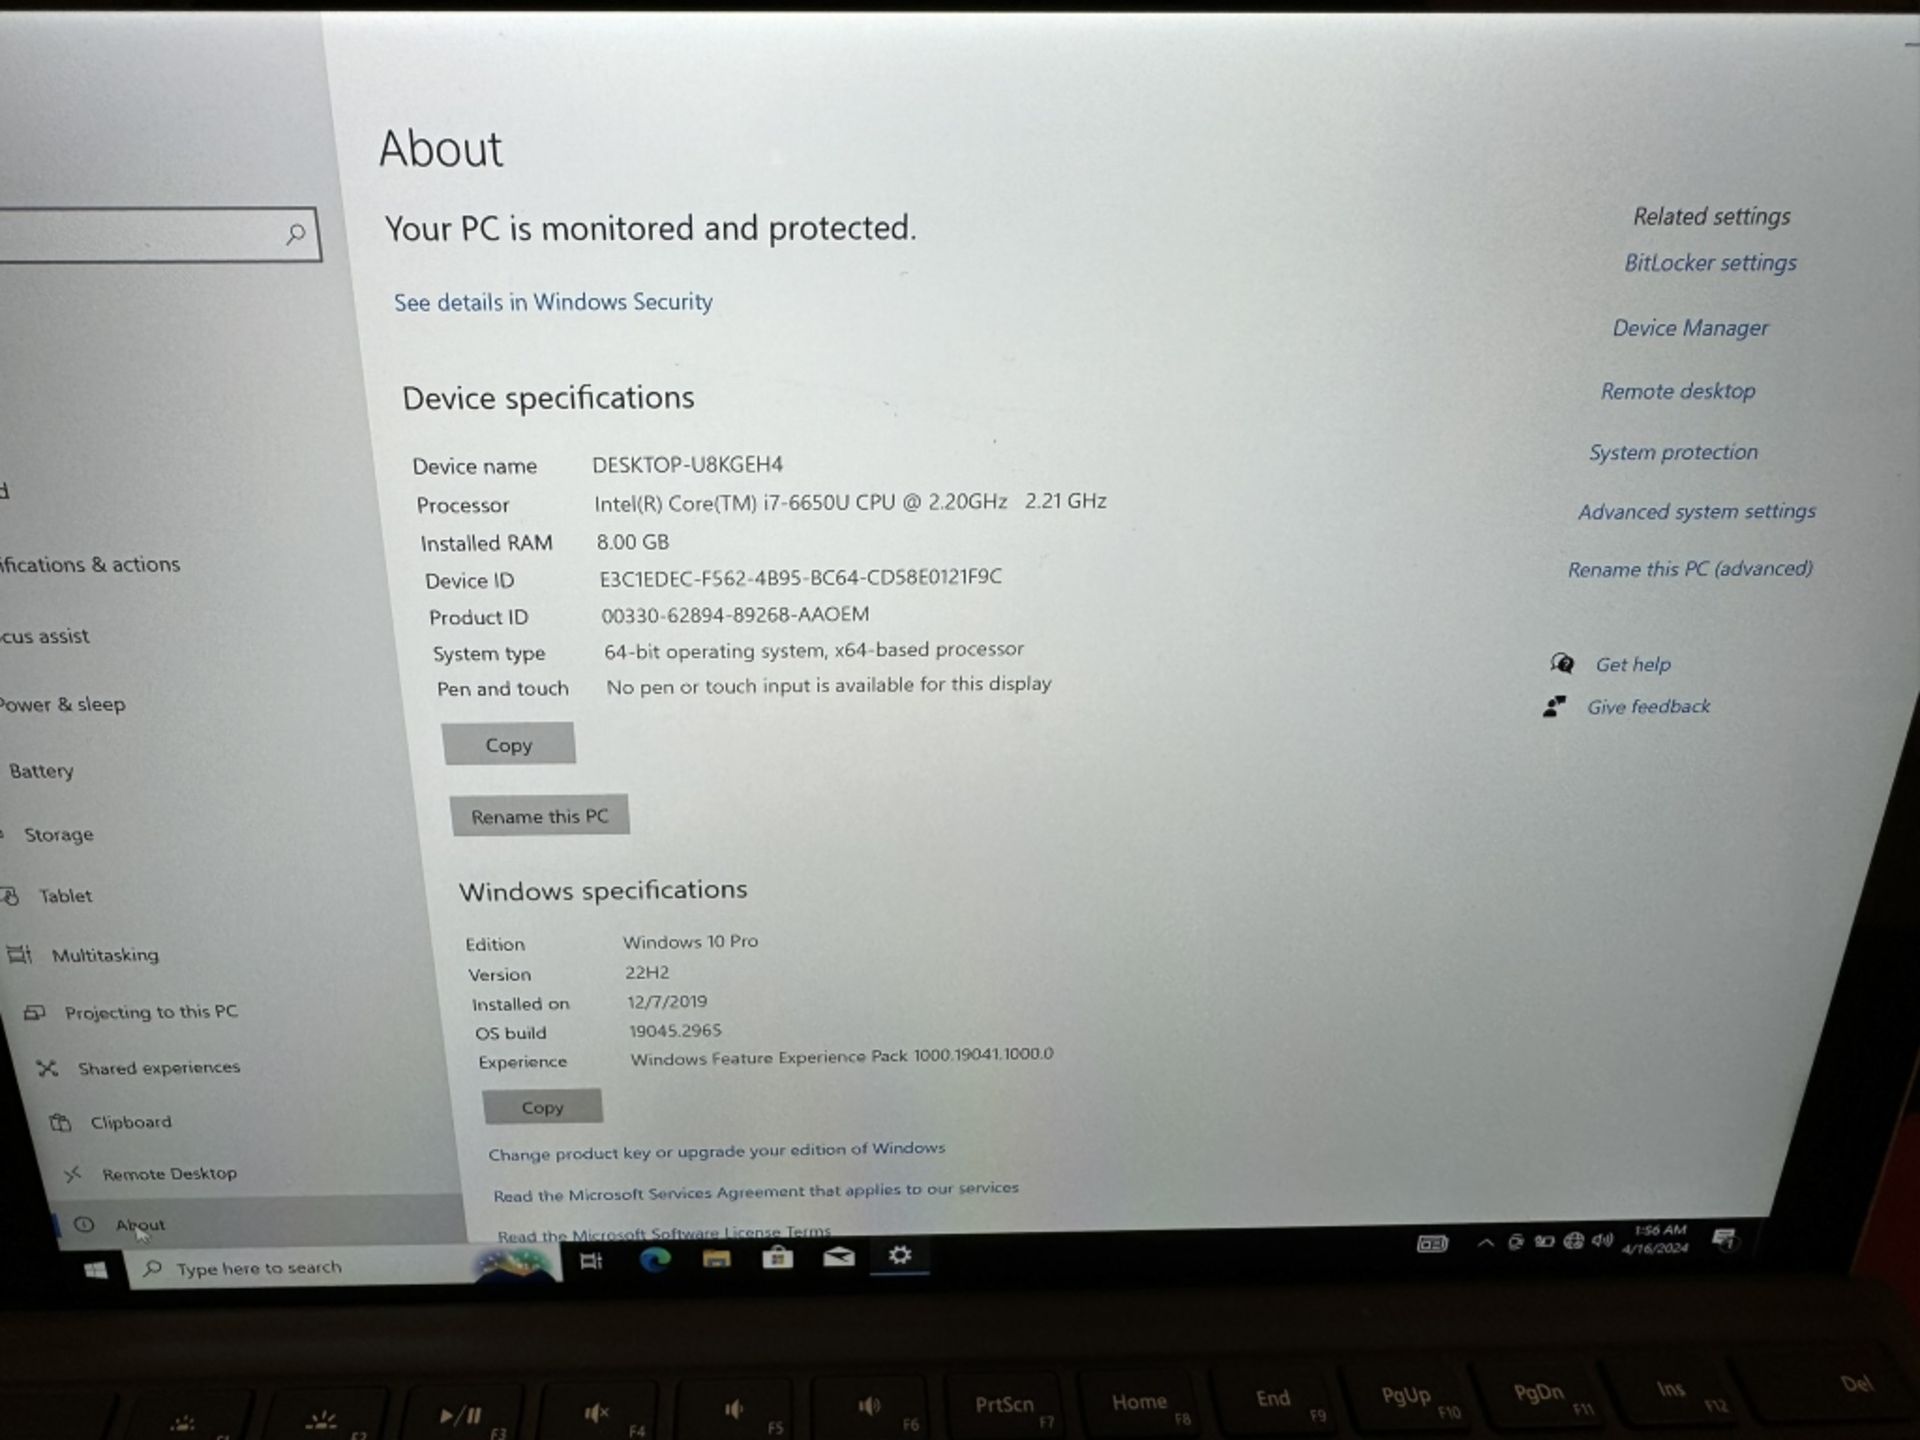The image size is (1920, 1440).
Task: Click Give feedback option
Action: (1648, 706)
